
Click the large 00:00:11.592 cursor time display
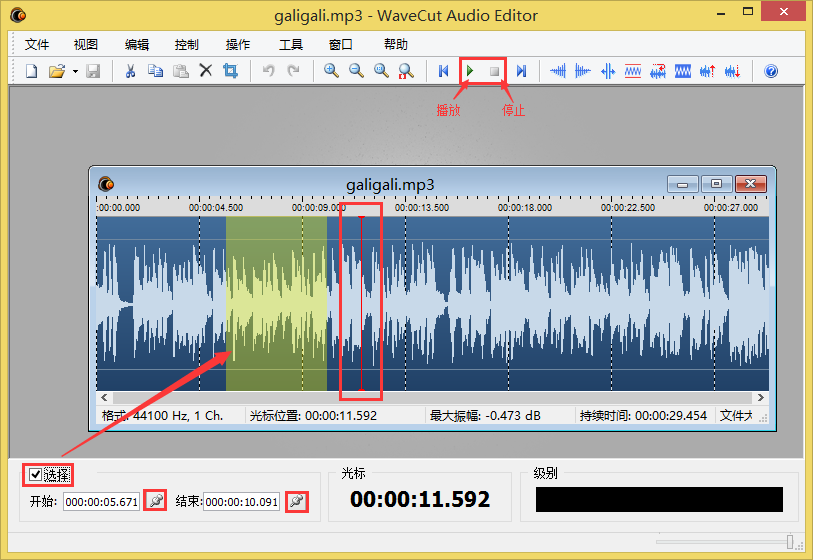[420, 499]
